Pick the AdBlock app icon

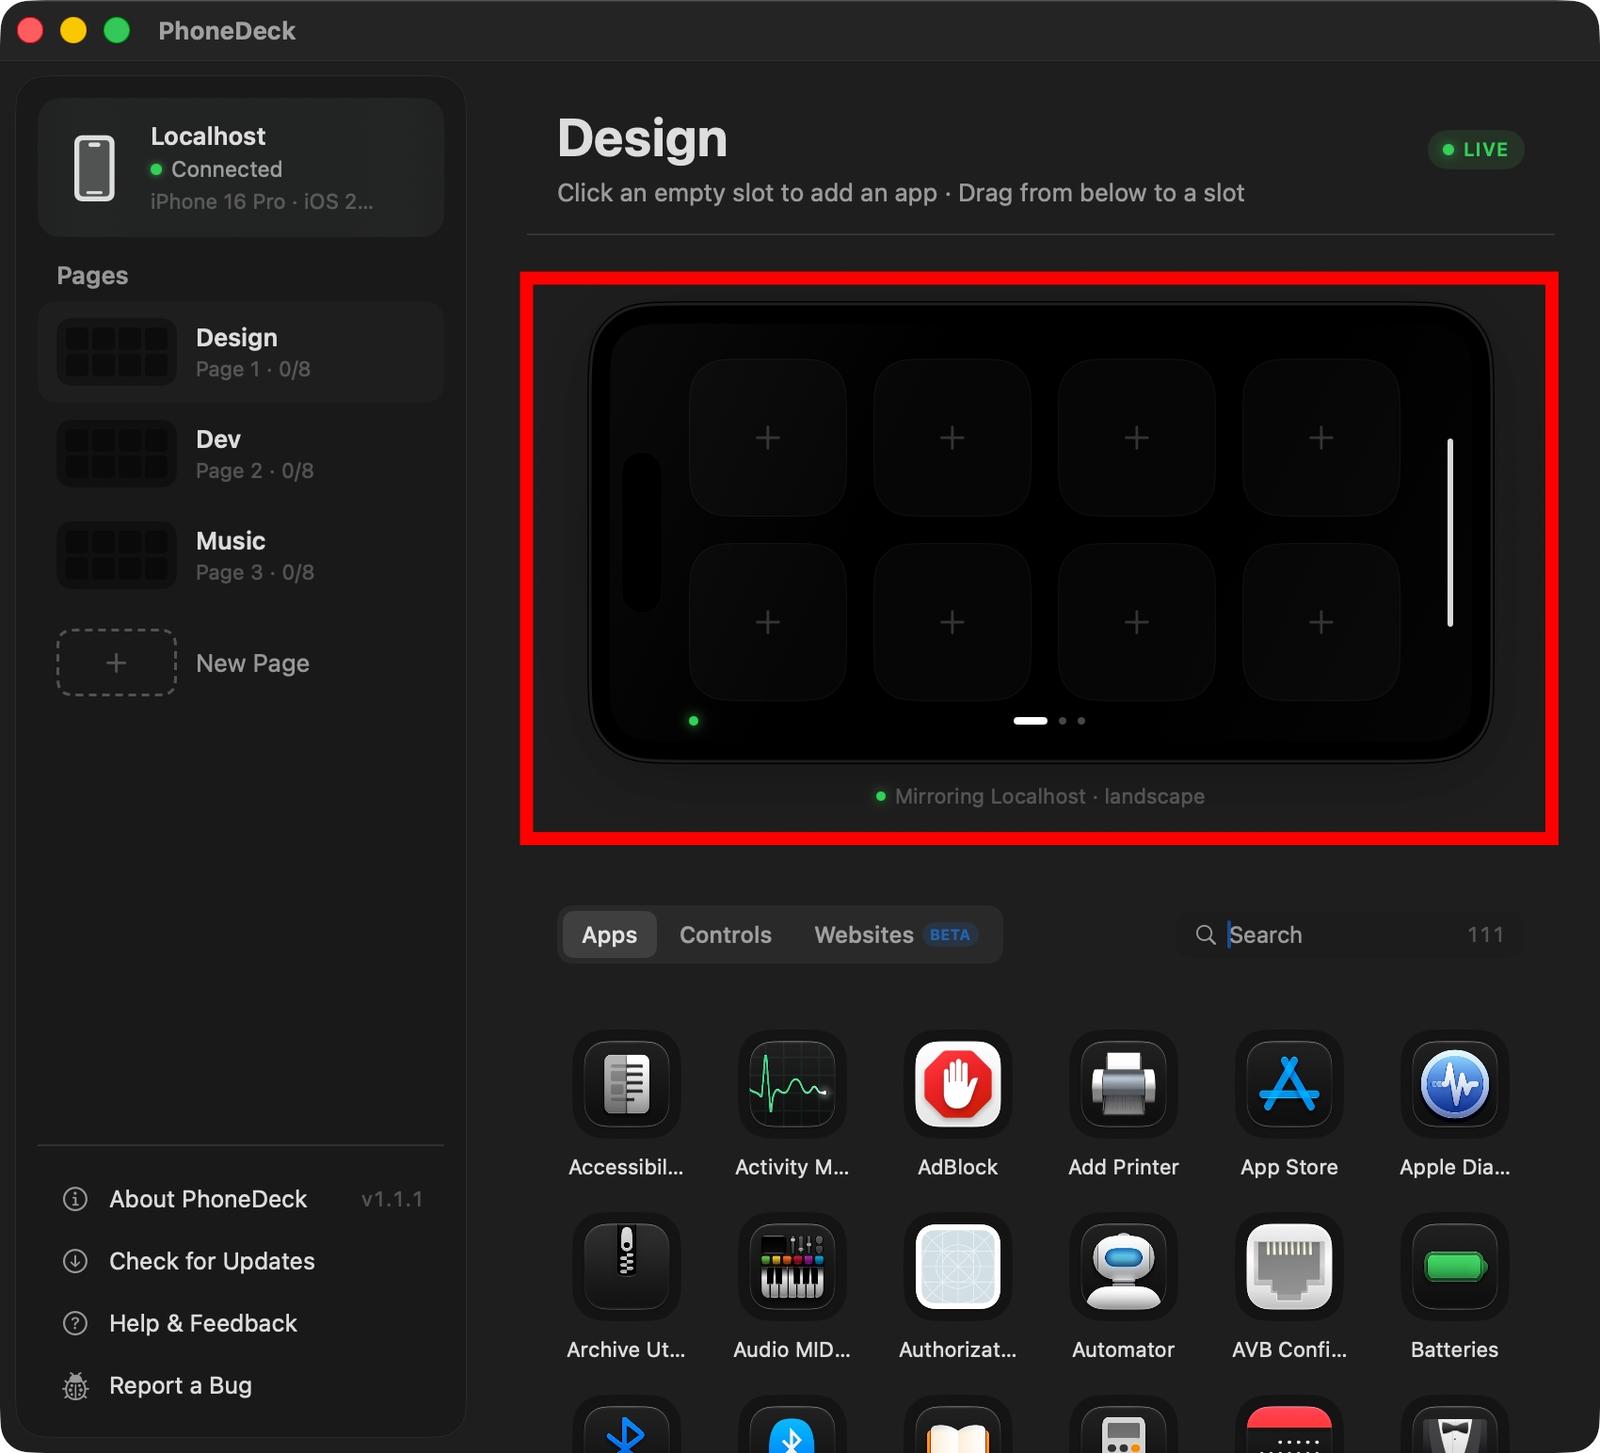(x=958, y=1084)
